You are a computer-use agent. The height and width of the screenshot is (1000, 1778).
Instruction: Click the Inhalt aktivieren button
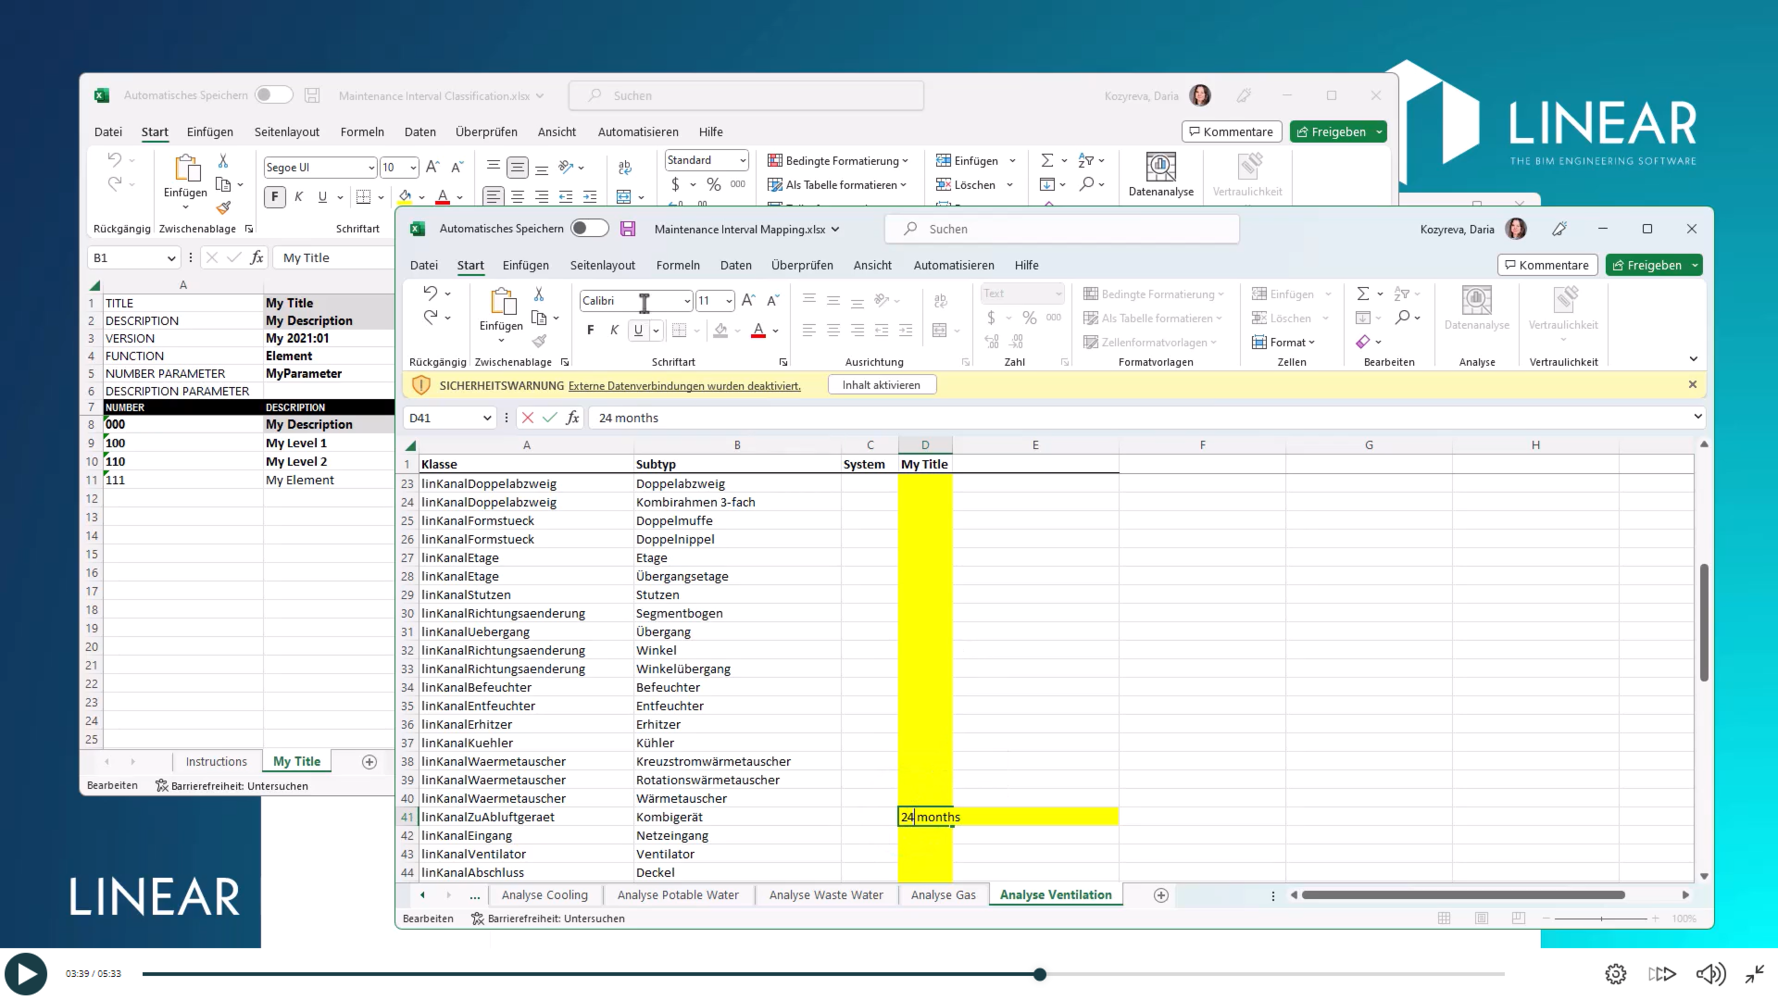tap(881, 385)
